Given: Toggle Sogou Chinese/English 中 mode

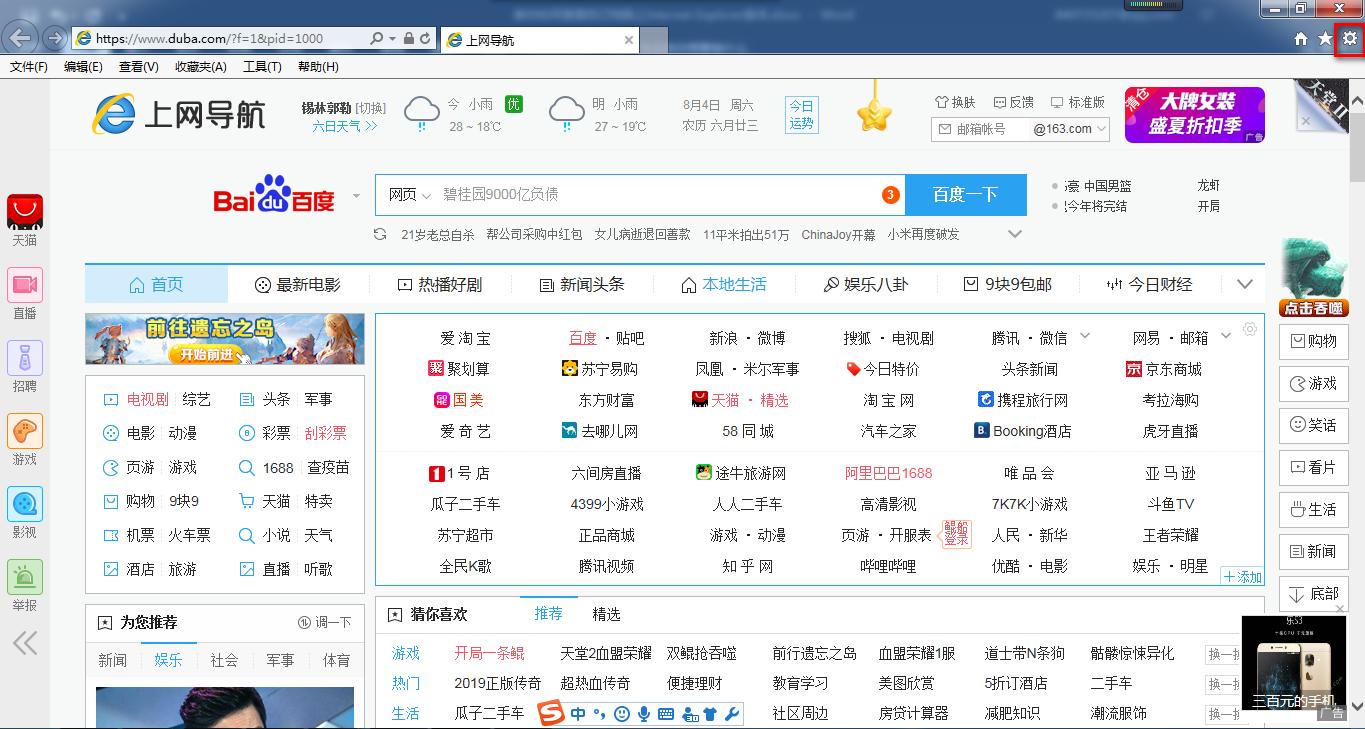Looking at the screenshot, I should tap(578, 714).
